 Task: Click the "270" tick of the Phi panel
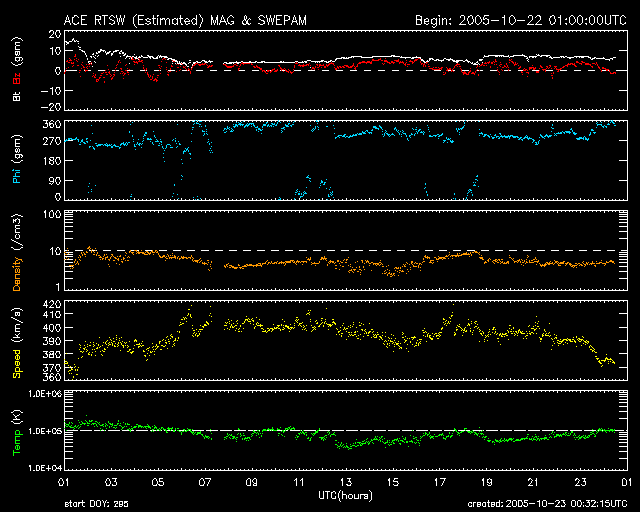pyautogui.click(x=52, y=142)
